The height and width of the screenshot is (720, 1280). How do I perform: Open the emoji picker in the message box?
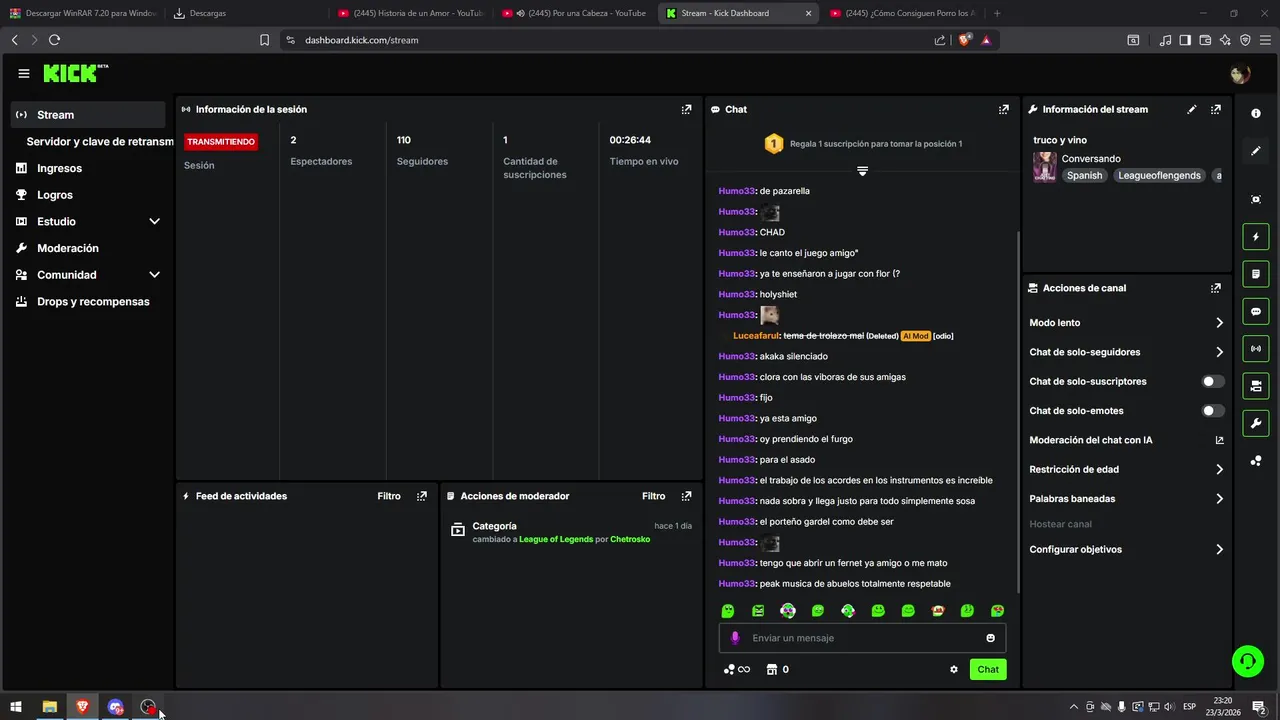(x=991, y=638)
